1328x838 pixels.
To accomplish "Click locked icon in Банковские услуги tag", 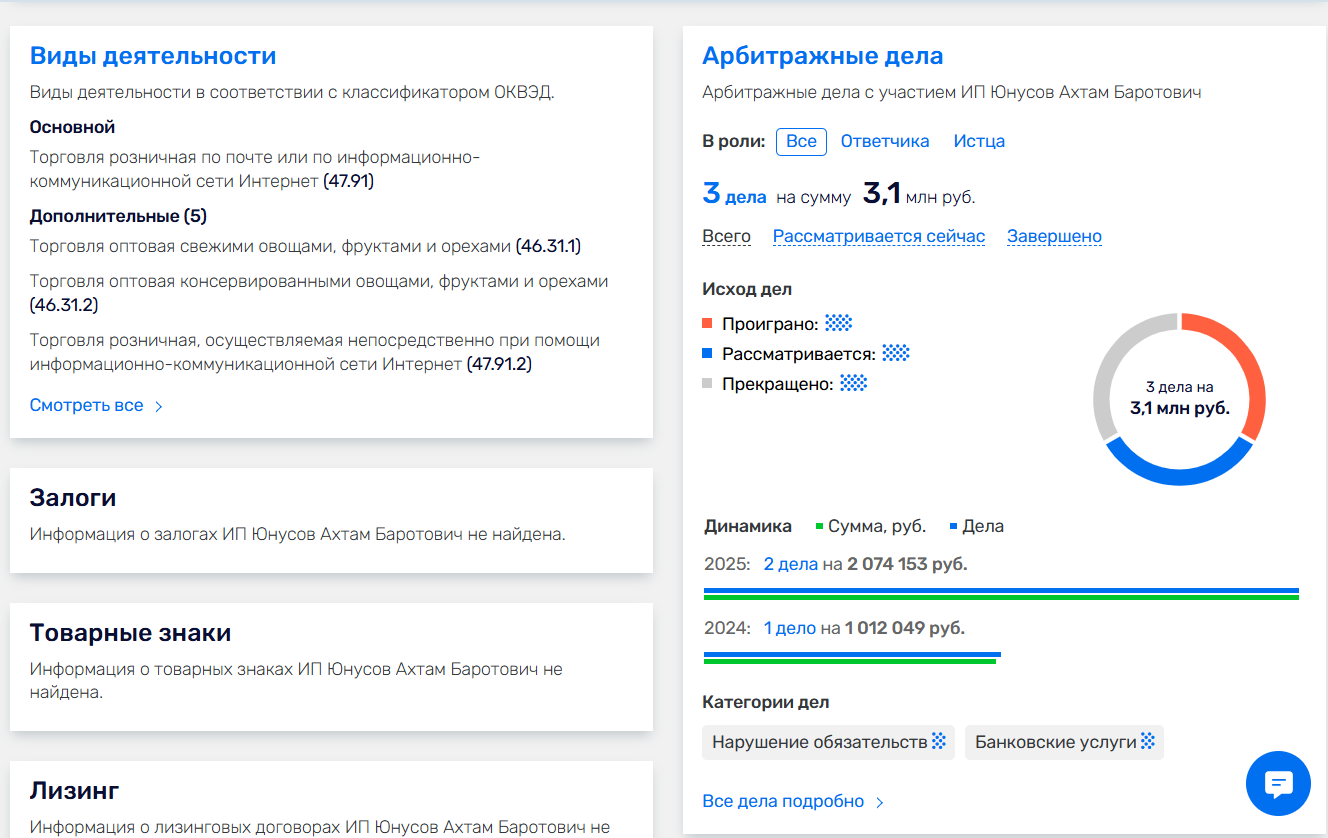I will [x=1148, y=741].
